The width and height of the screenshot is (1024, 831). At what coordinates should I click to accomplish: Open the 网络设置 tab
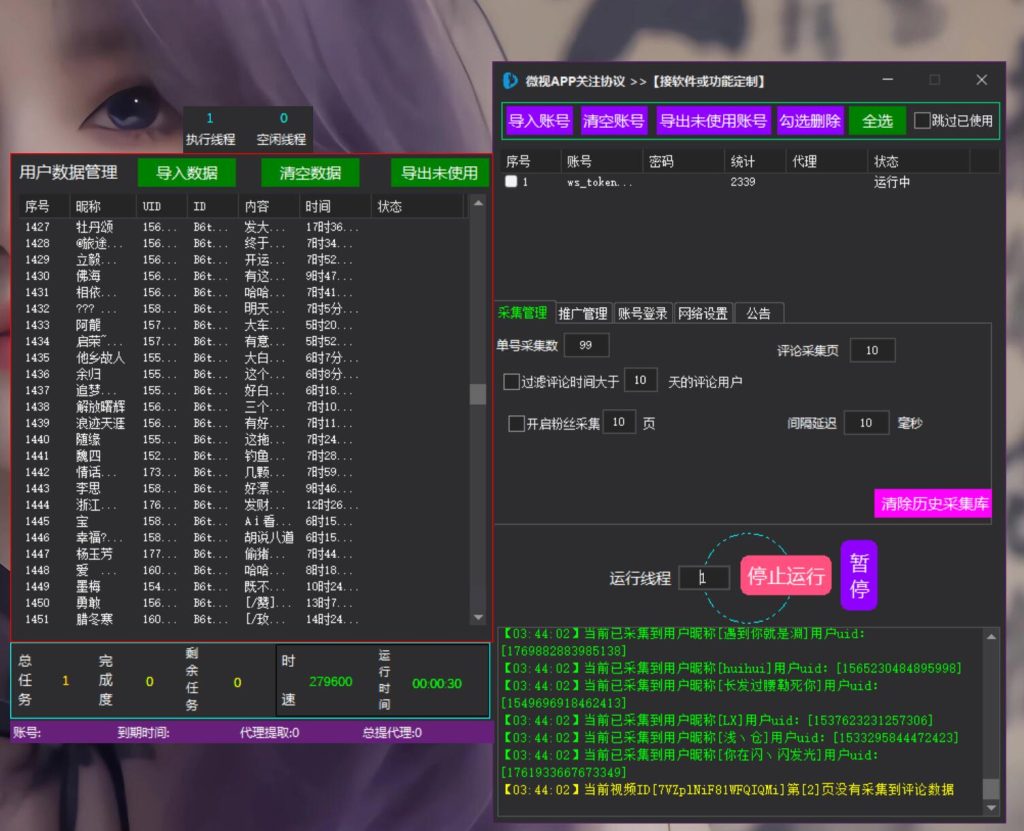(703, 314)
